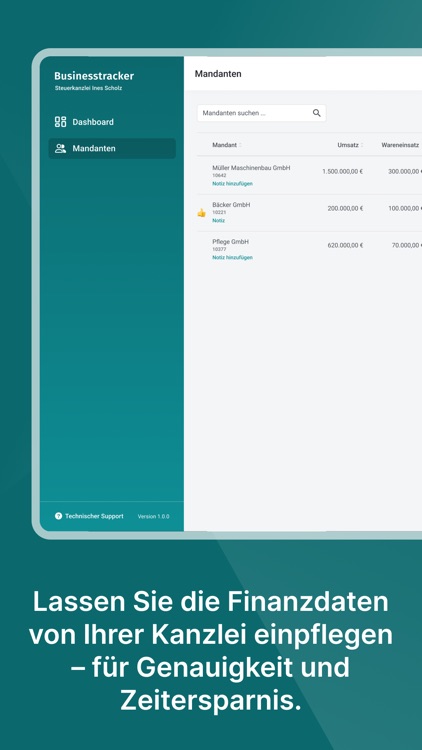Click the Technischer Support question-mark icon
Screen dimensions: 422x750
click(58, 516)
